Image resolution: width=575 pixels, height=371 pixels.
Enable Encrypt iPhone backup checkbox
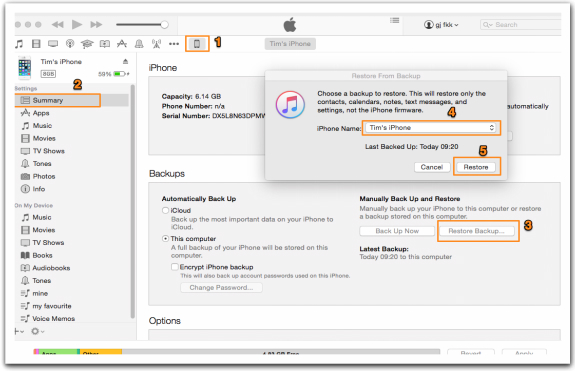pos(175,267)
